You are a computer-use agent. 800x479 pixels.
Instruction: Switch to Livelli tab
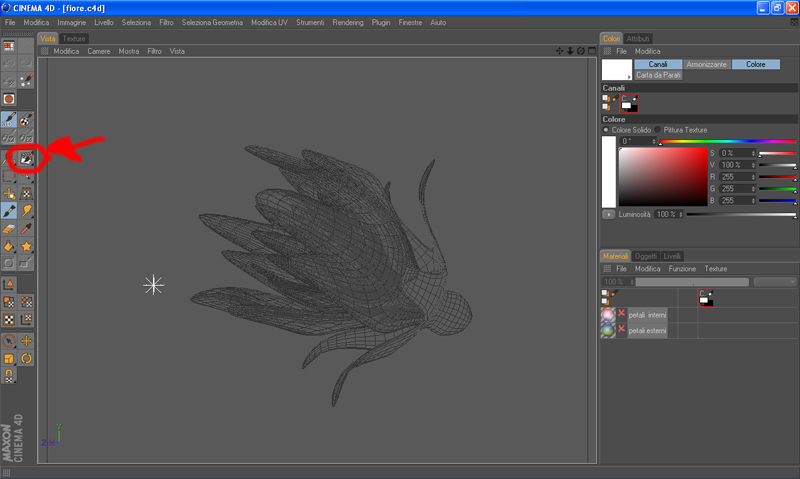coord(672,256)
